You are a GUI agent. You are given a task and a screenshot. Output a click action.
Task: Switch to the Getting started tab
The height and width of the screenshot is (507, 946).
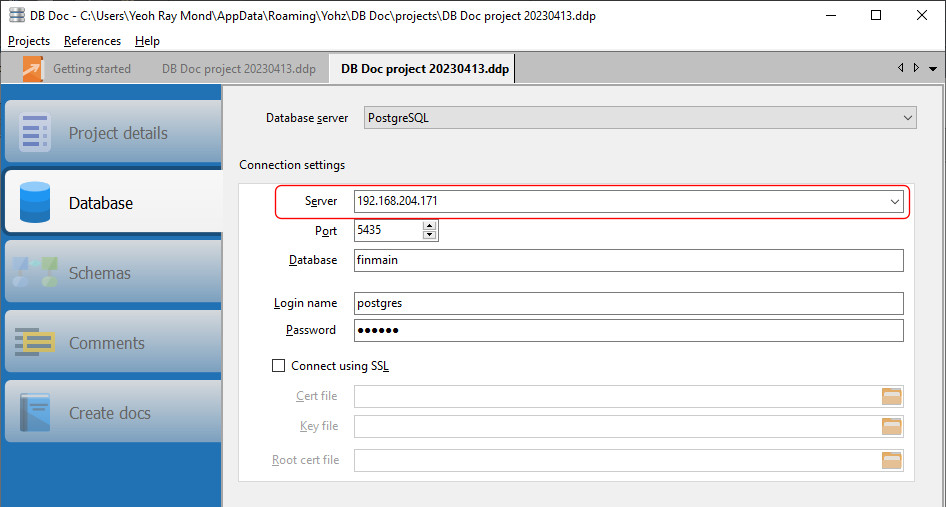pyautogui.click(x=91, y=69)
